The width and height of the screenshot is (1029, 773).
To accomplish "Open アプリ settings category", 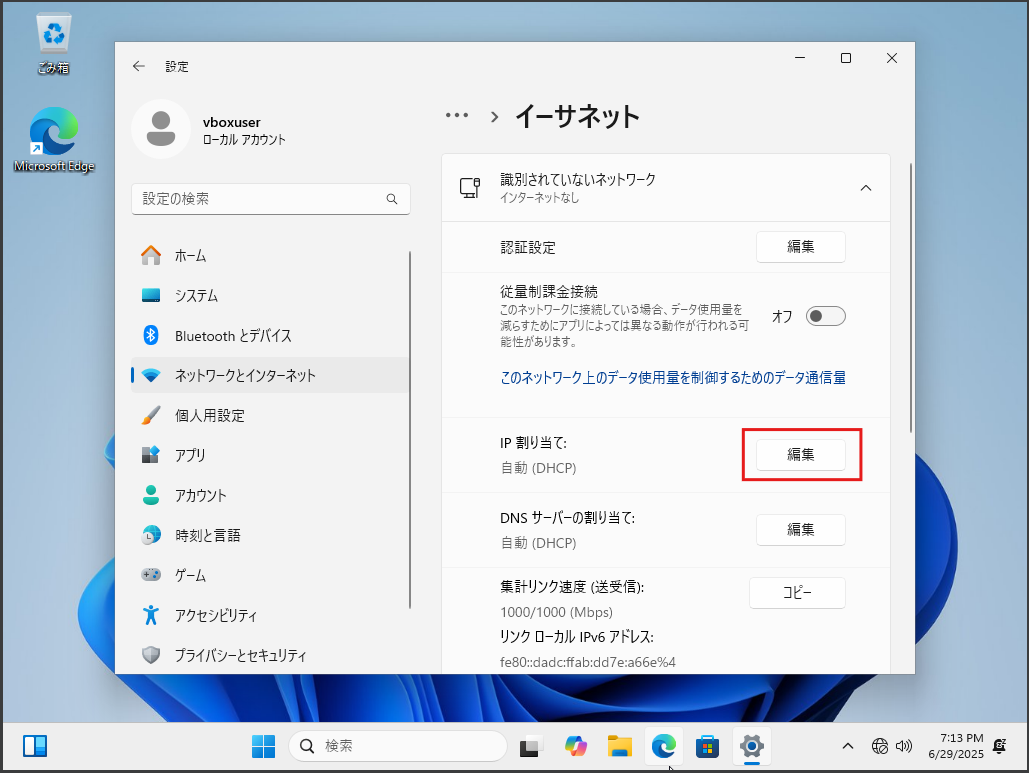I will pos(270,455).
